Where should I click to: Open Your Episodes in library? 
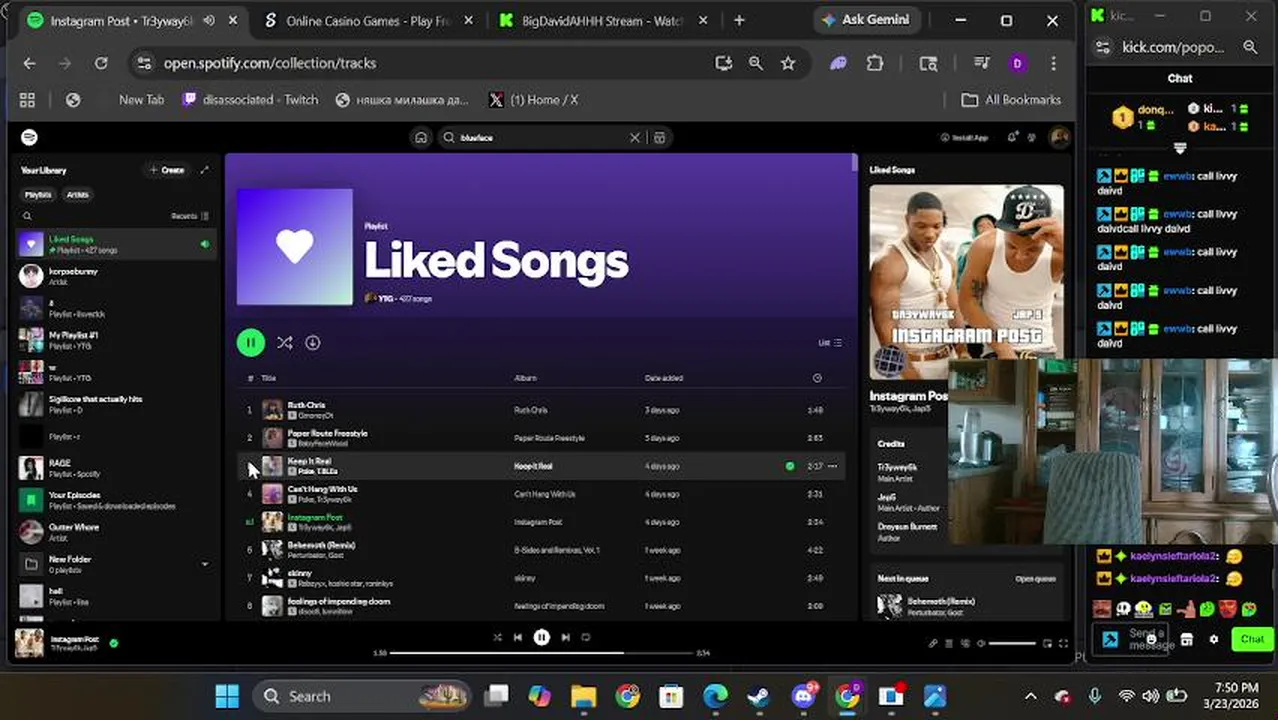(x=116, y=500)
